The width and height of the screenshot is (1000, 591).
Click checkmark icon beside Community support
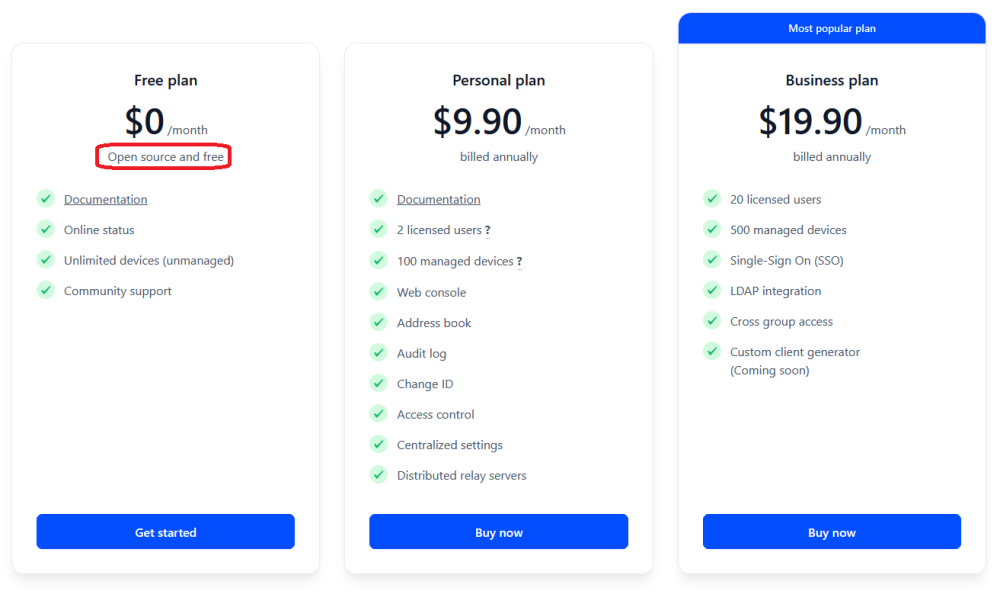45,290
